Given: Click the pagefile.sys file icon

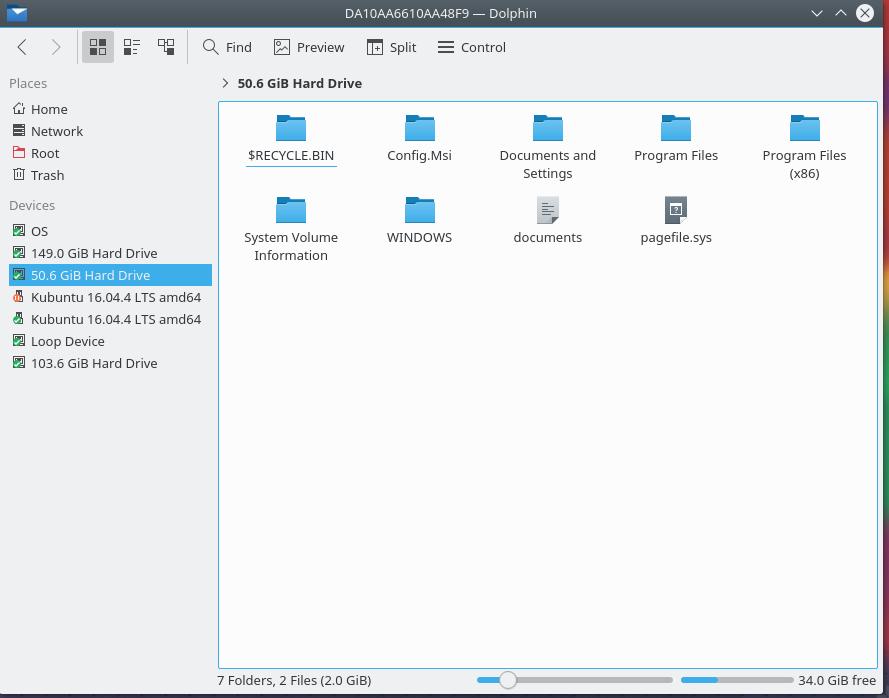Looking at the screenshot, I should point(676,210).
